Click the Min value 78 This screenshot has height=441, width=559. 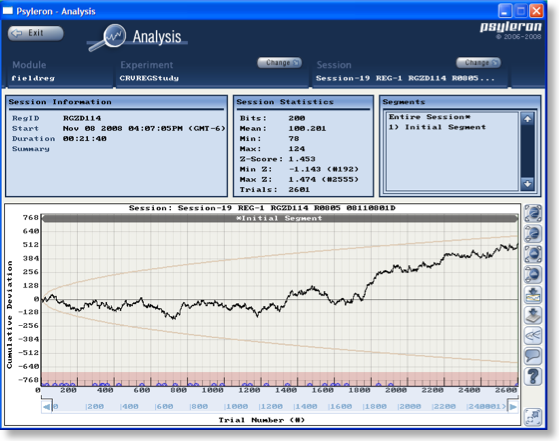[x=294, y=139]
